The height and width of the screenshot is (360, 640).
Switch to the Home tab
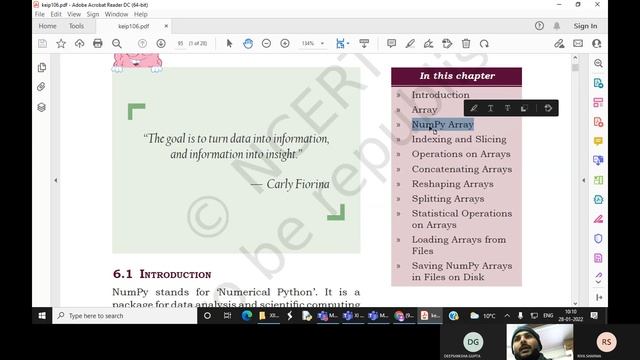point(47,26)
